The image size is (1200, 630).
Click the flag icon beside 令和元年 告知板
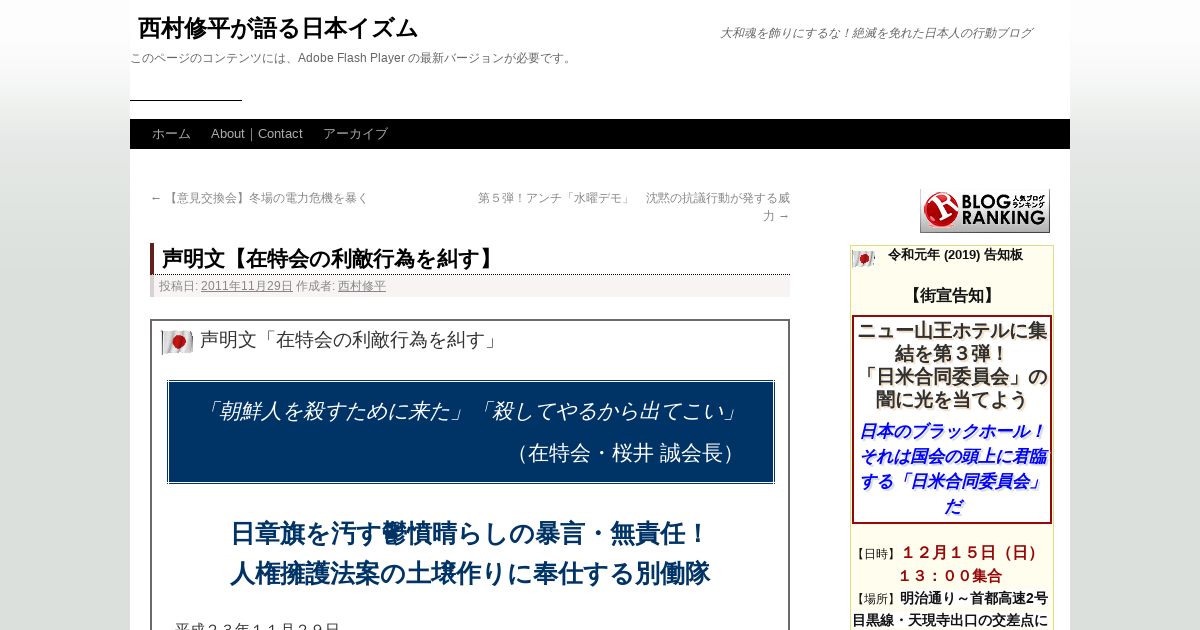point(863,258)
